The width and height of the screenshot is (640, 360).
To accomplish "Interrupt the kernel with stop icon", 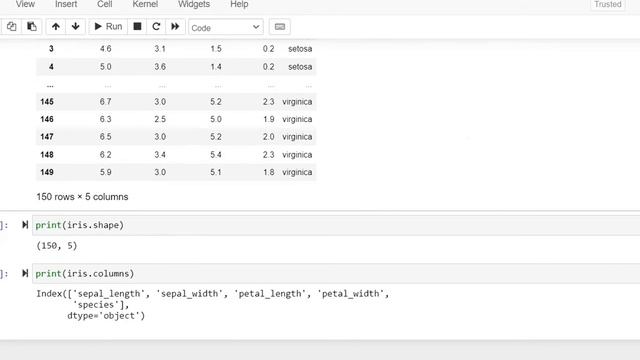I will (137, 27).
